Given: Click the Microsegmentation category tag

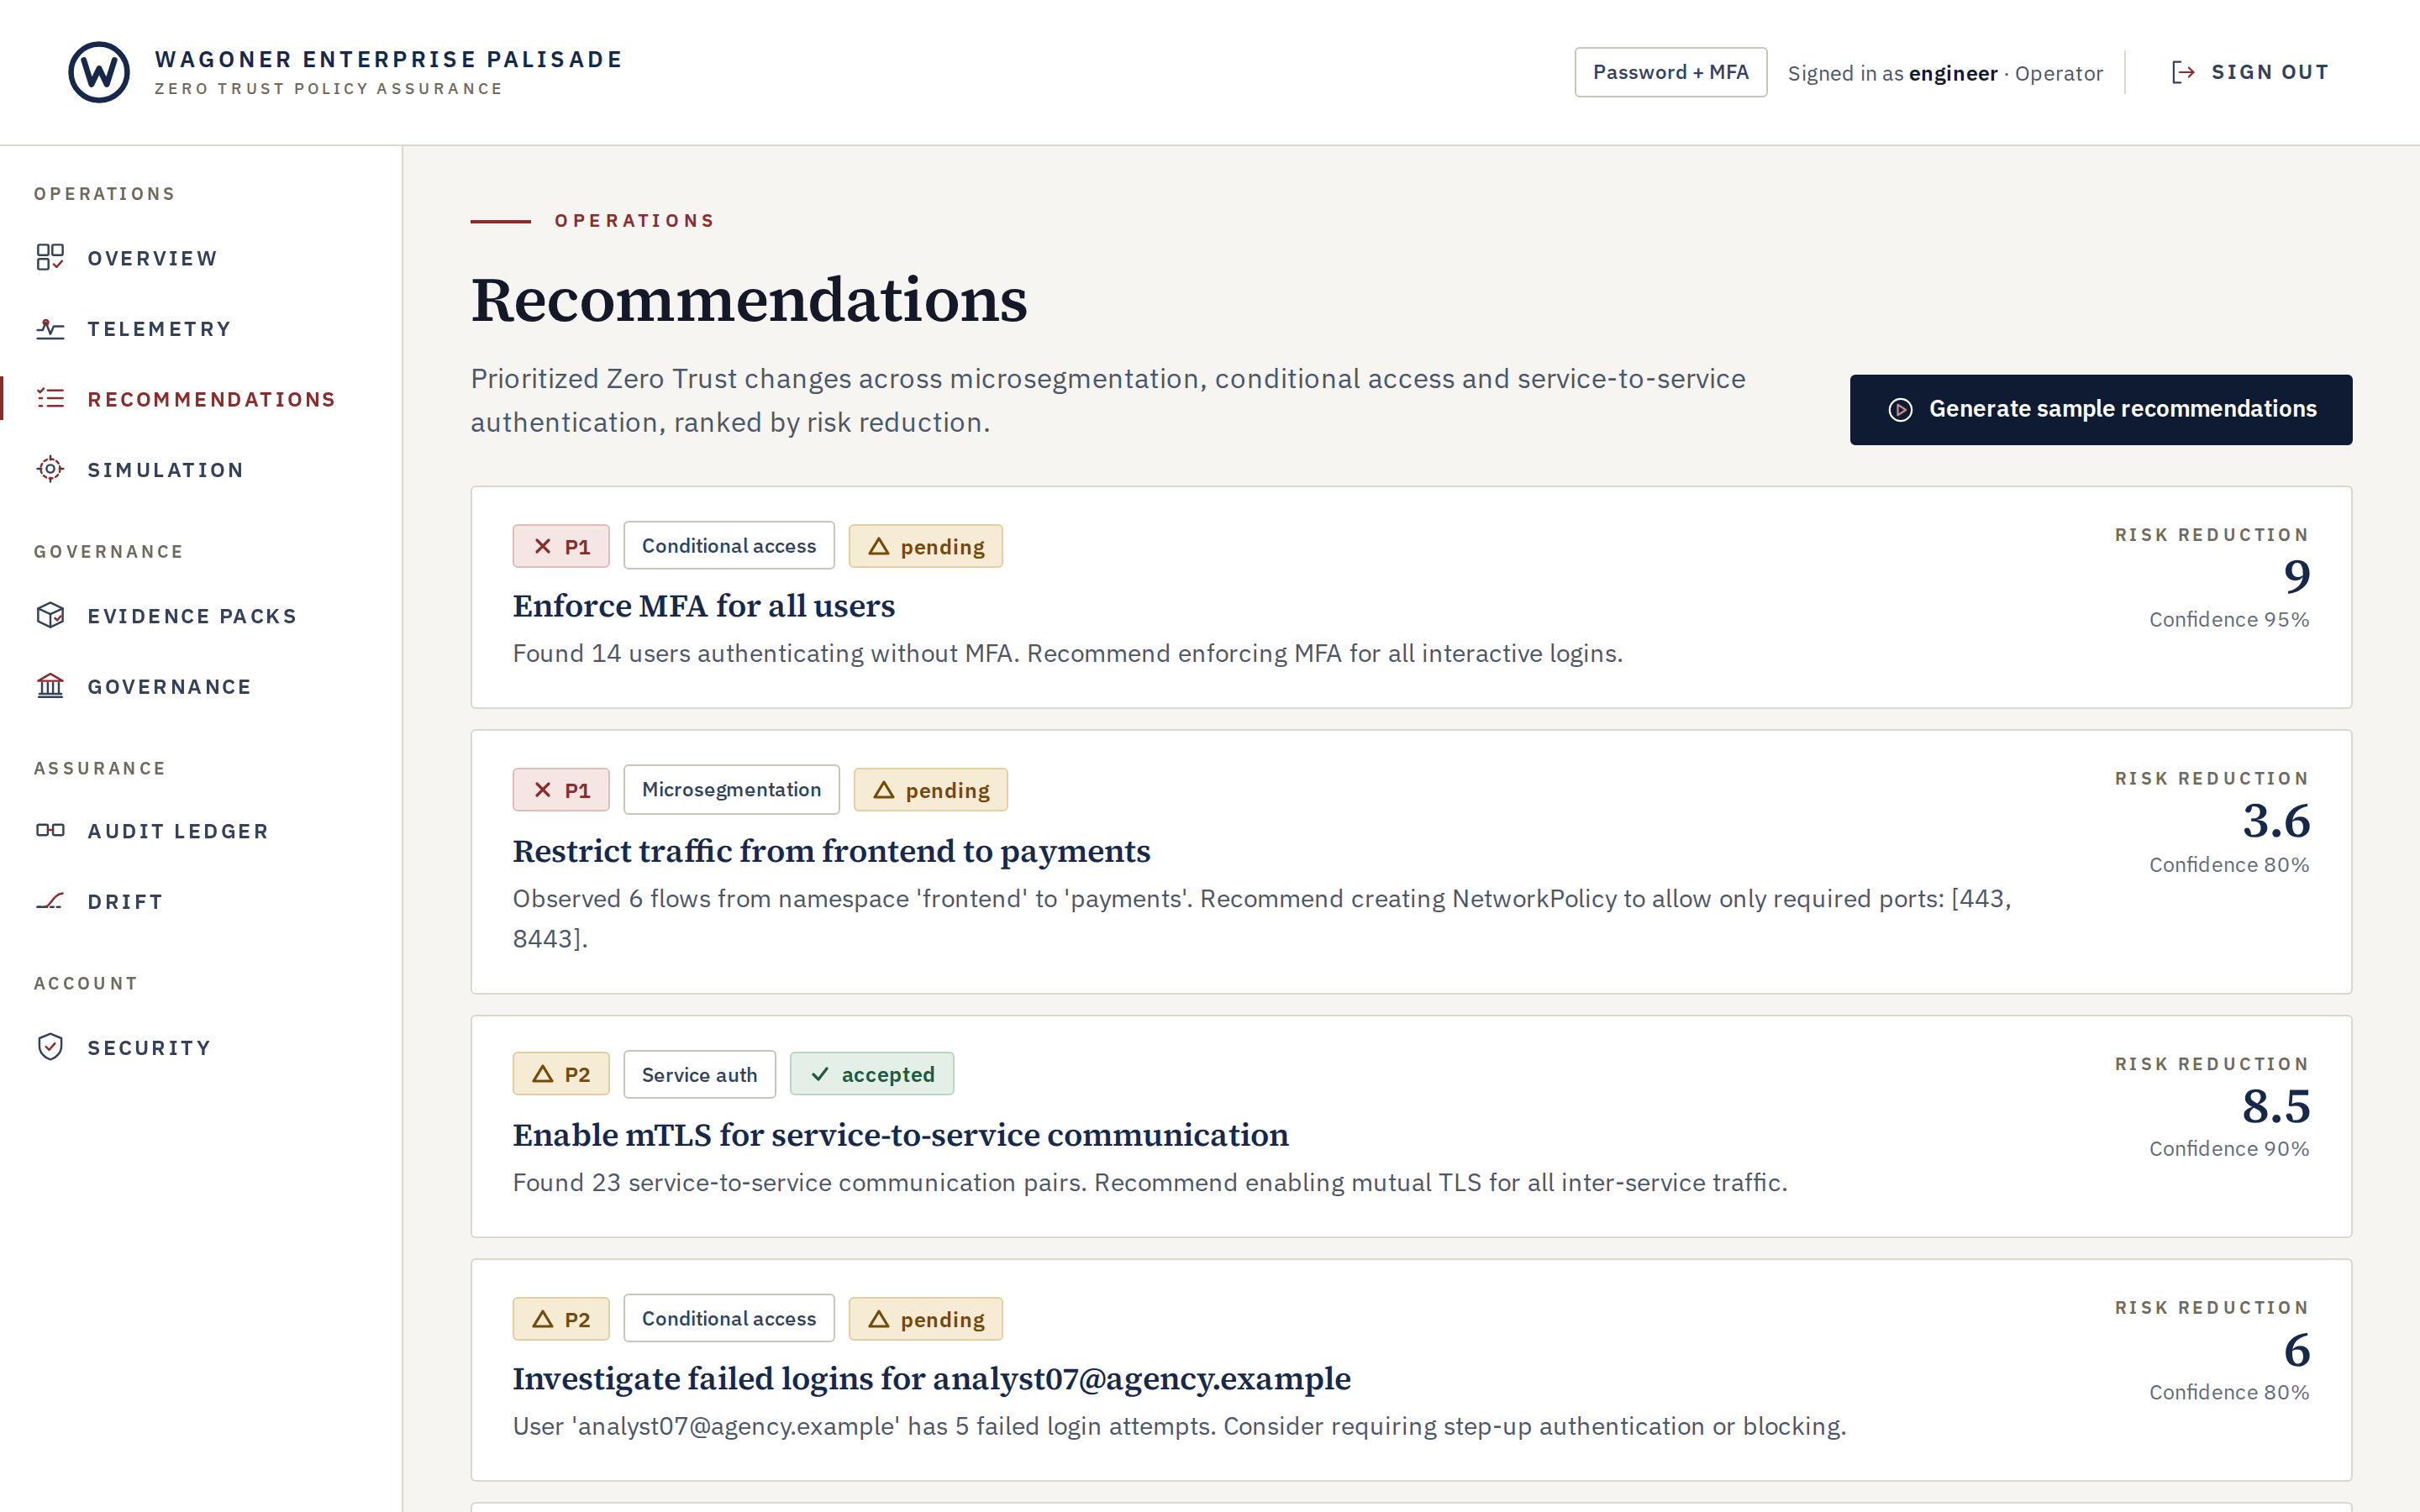Looking at the screenshot, I should [731, 790].
